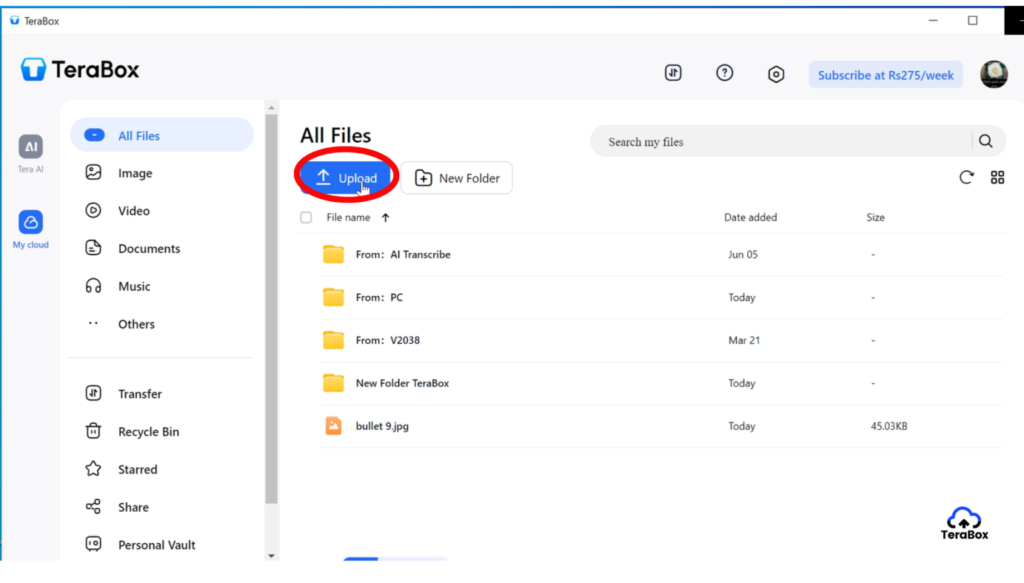Screen dimensions: 1024x583
Task: Click the Mar 21 date cell
Action: click(x=744, y=340)
